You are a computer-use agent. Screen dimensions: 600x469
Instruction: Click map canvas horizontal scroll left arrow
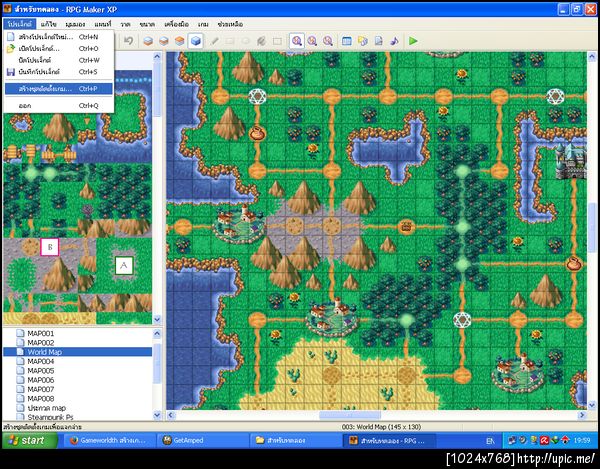click(x=171, y=415)
